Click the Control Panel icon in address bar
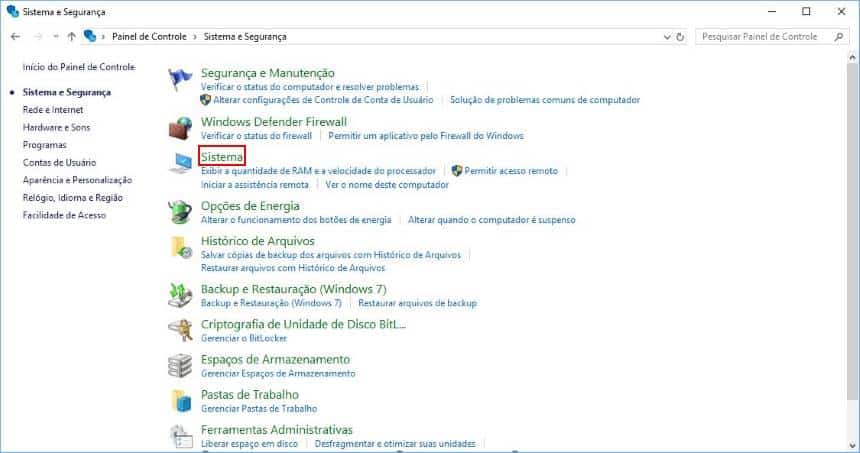Viewport: 860px width, 453px height. (90, 36)
